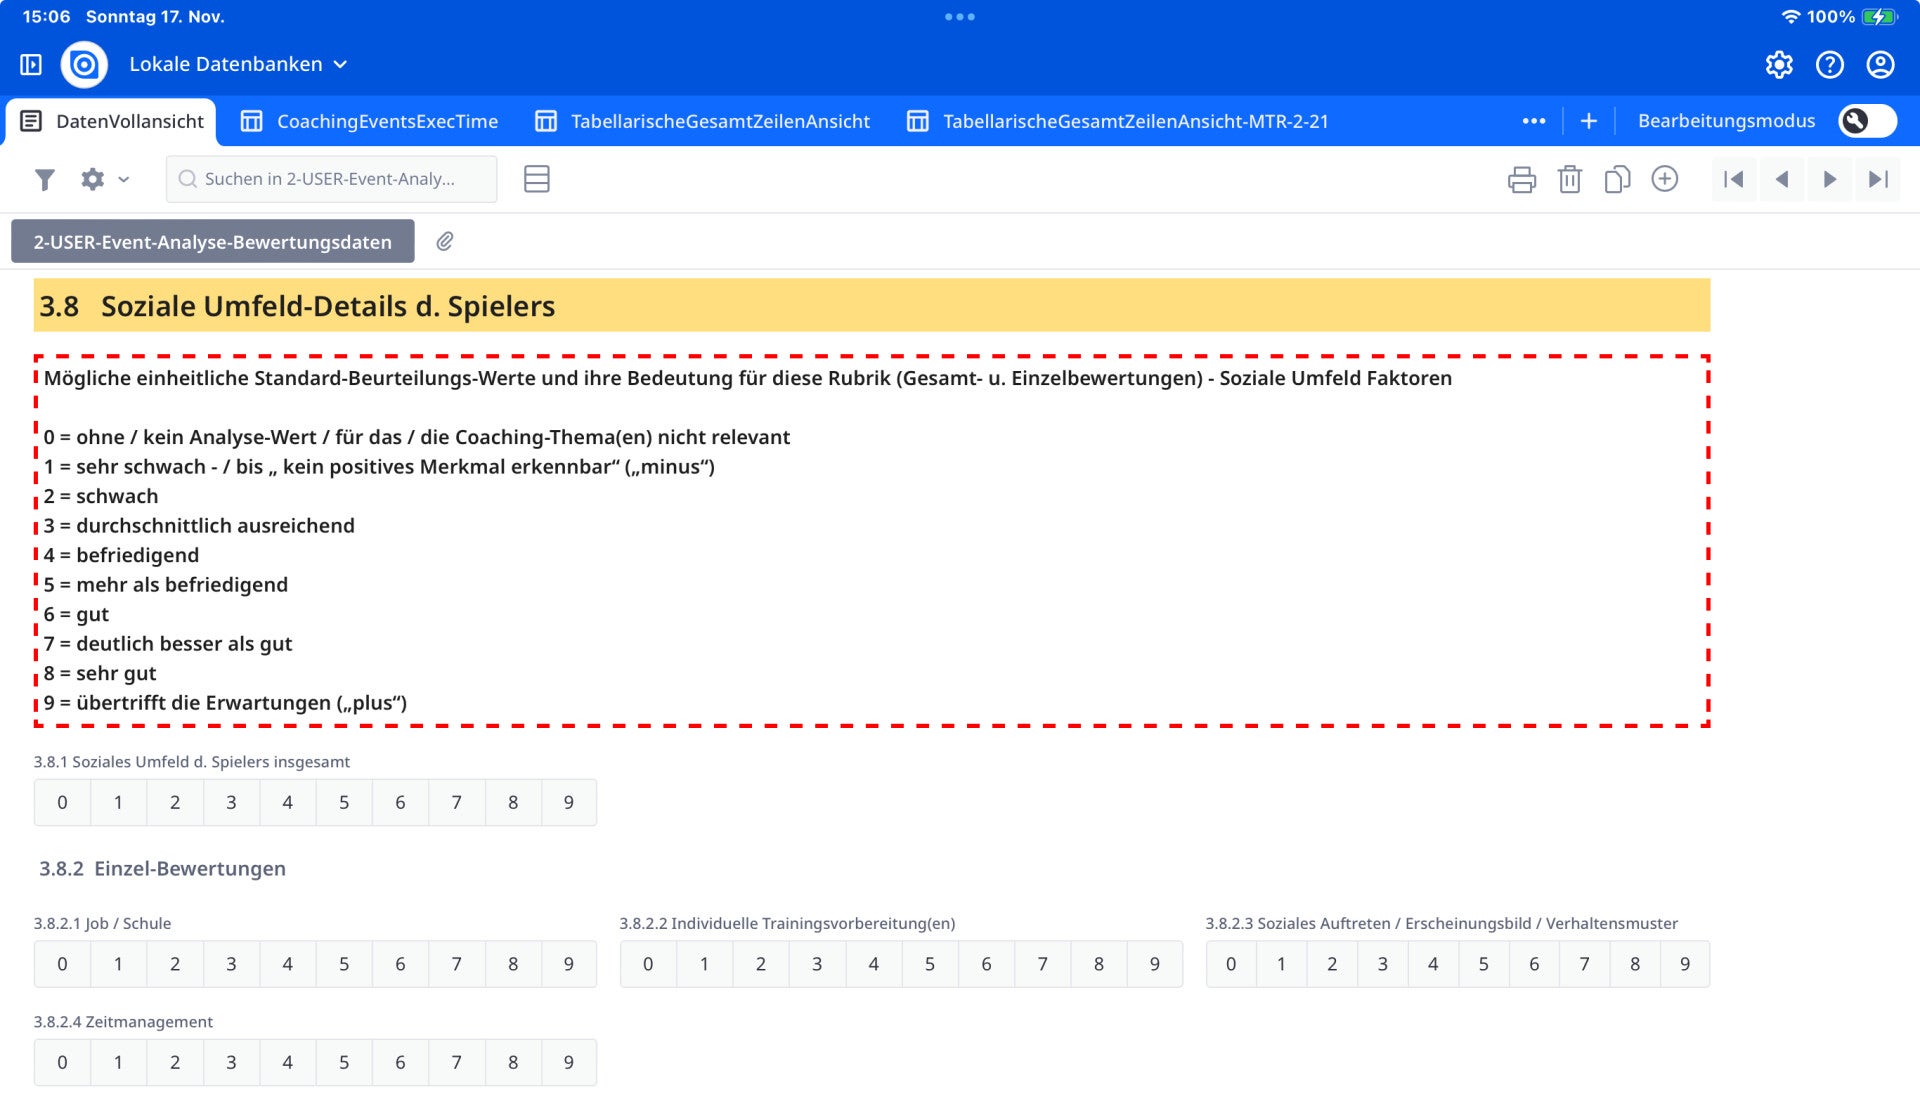Toggle sidebar panel icon
Viewport: 1920px width, 1099px height.
(31, 64)
